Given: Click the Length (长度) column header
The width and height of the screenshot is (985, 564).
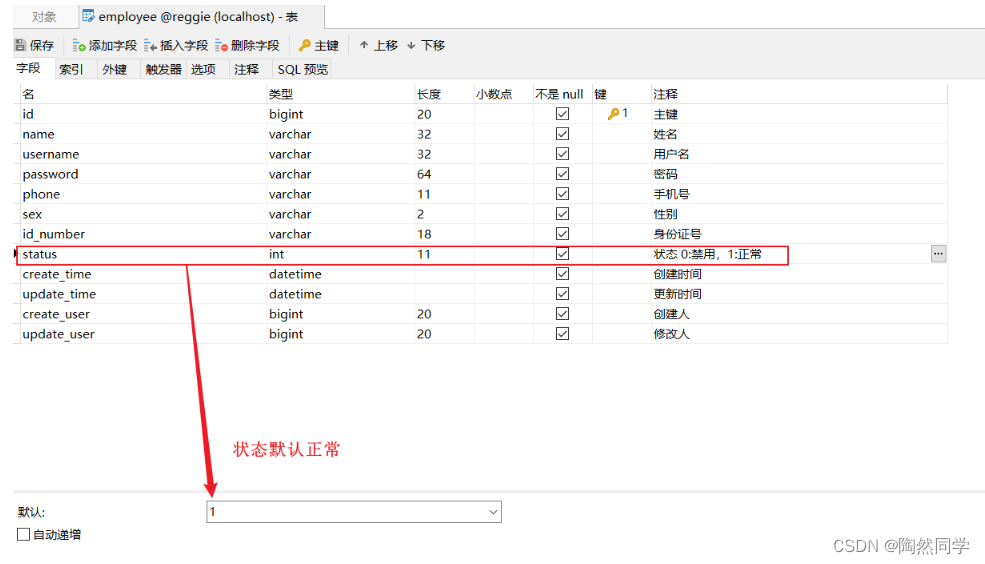Looking at the screenshot, I should click(444, 94).
